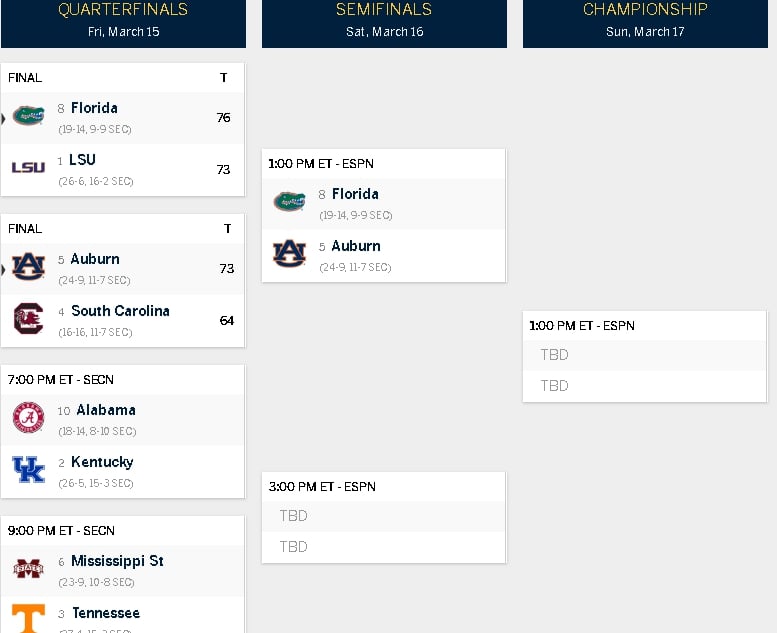Click the Florida Gators logo in quarterfinals

pos(28,116)
